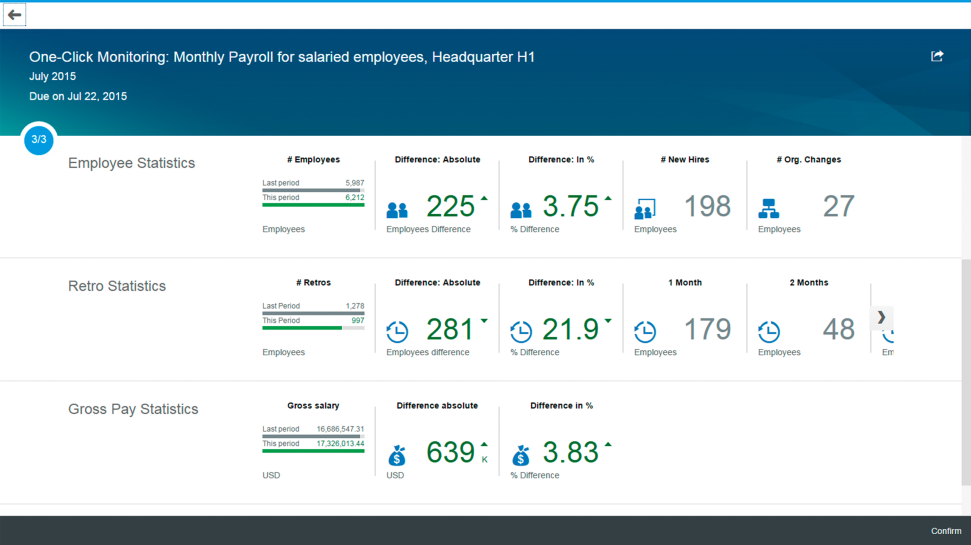Click the This Period retros progress bar
Screen dimensions: 971x545
(313, 328)
